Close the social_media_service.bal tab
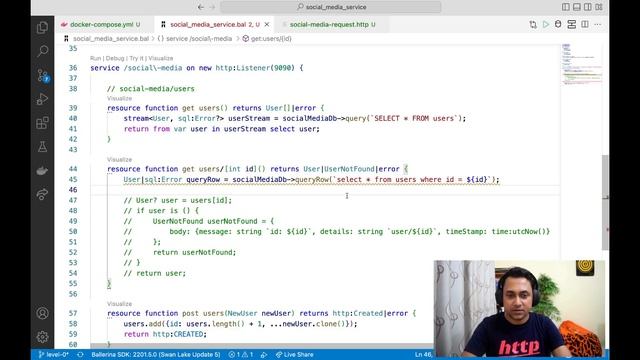 267,24
